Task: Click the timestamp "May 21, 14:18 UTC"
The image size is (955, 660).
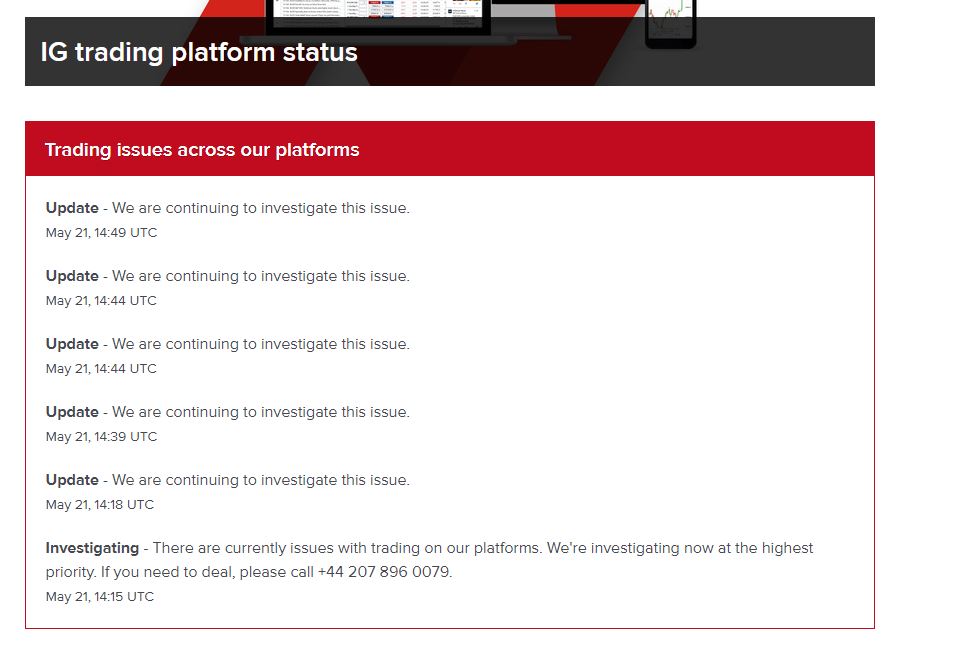Action: [100, 505]
